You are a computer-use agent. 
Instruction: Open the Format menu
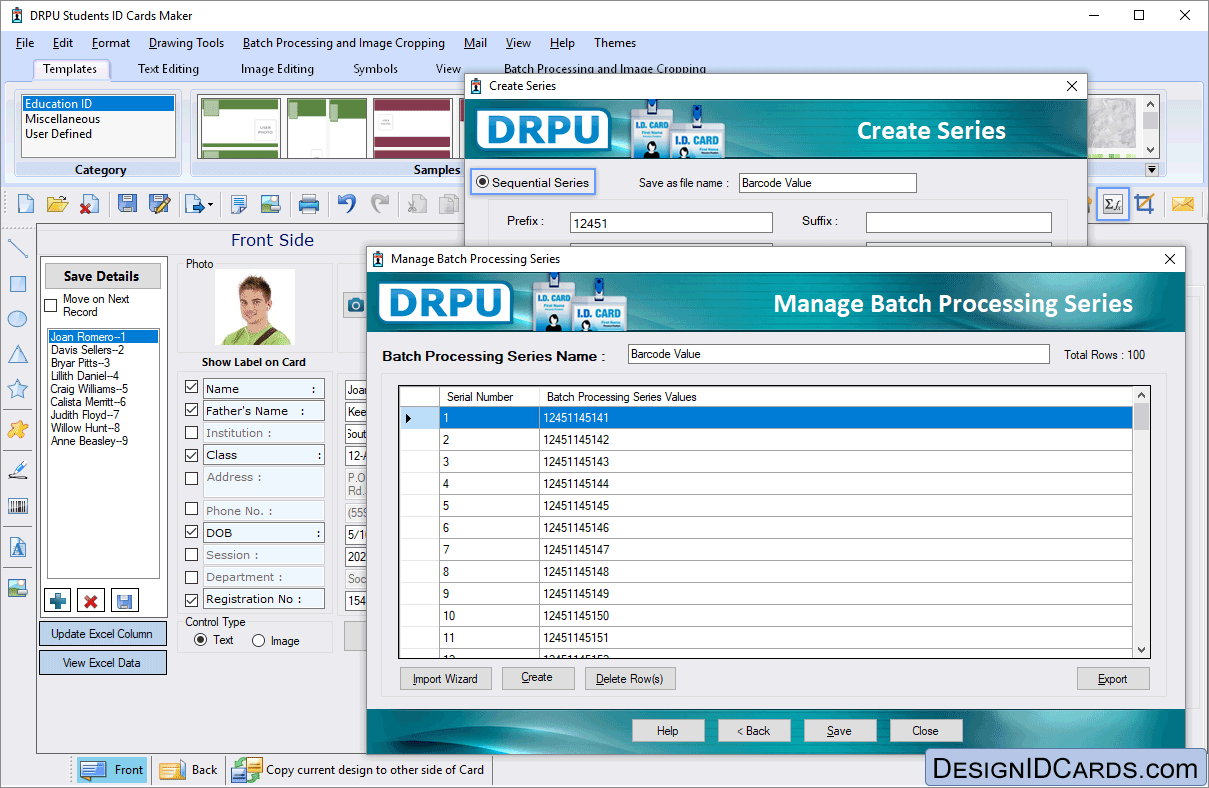pyautogui.click(x=110, y=43)
